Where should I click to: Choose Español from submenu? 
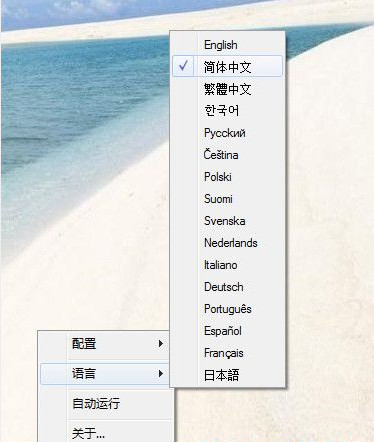(228, 331)
